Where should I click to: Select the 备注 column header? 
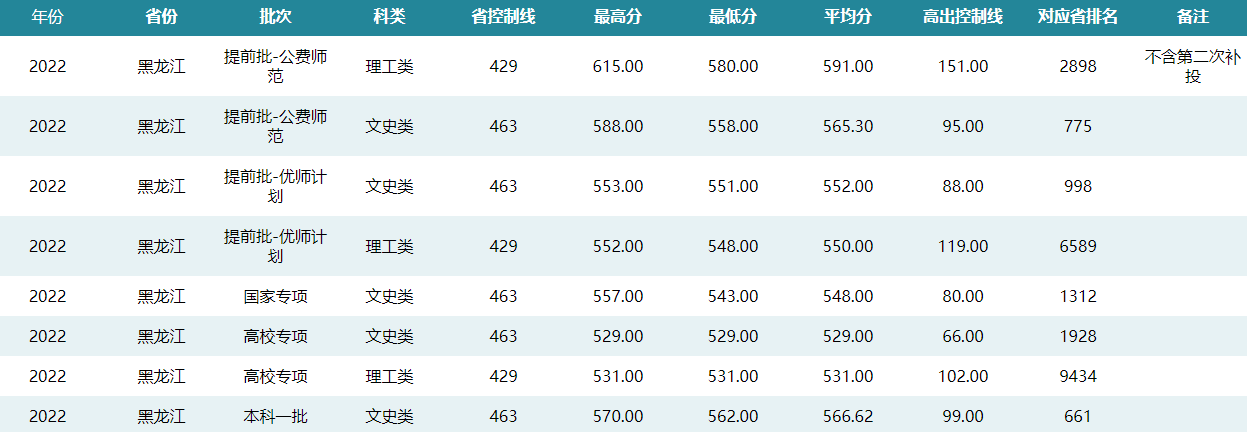point(1193,17)
